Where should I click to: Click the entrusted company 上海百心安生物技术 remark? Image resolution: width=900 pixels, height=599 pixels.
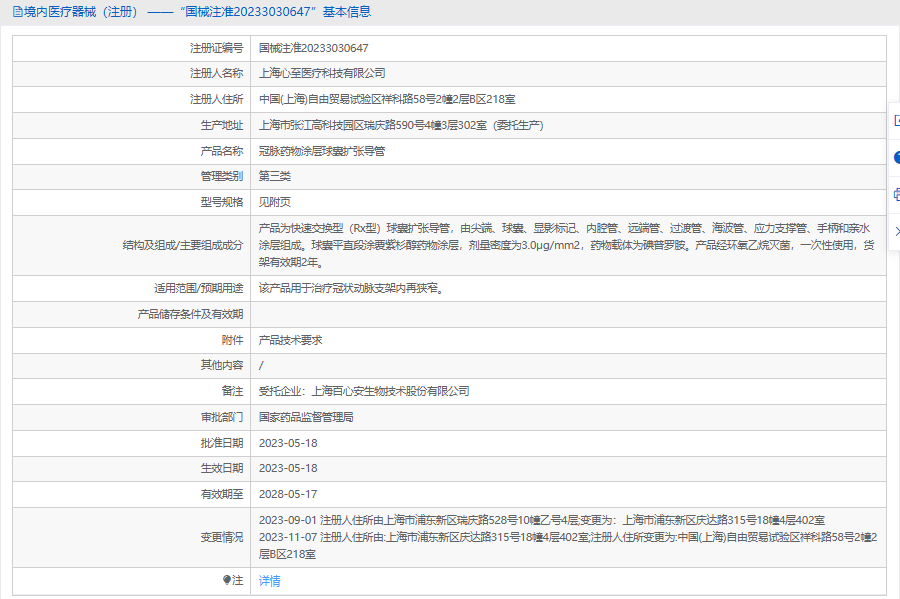[364, 391]
